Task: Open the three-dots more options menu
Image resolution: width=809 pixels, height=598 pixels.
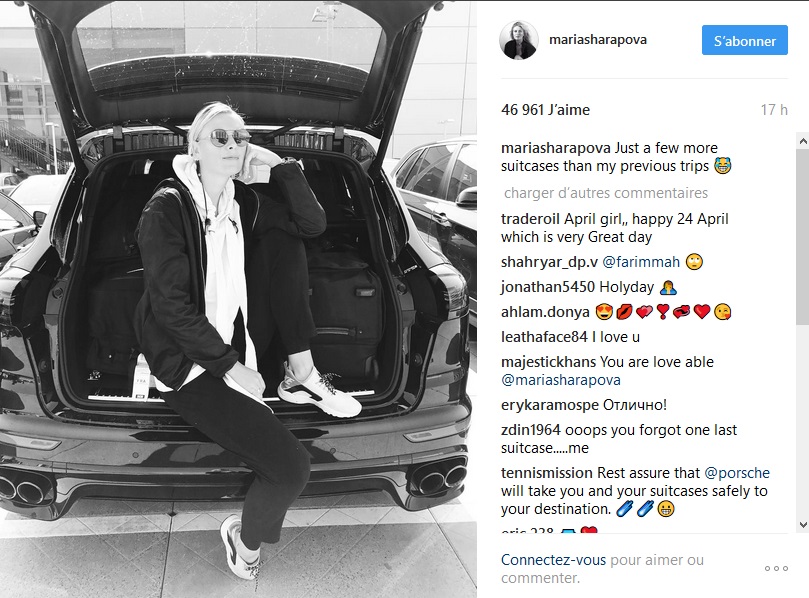Action: [776, 568]
